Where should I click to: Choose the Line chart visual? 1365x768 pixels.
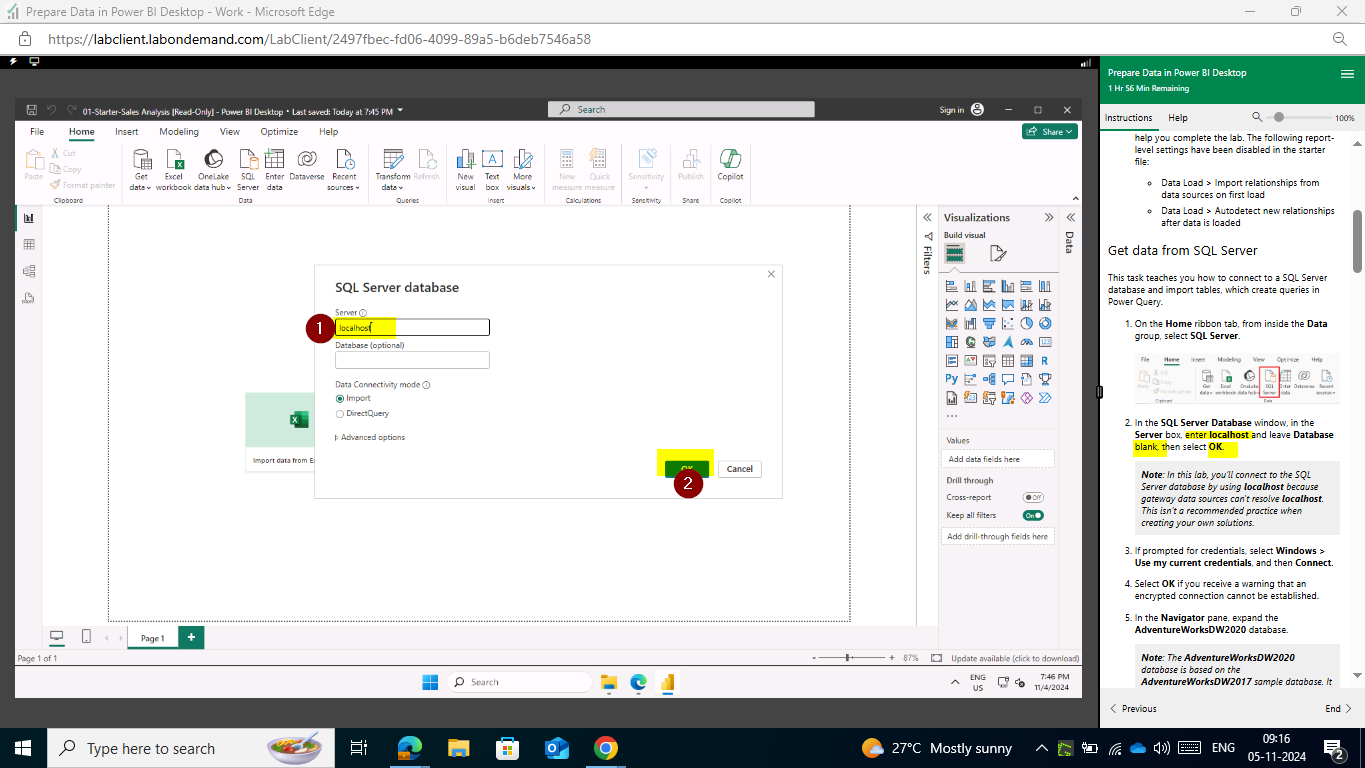pyautogui.click(x=952, y=305)
